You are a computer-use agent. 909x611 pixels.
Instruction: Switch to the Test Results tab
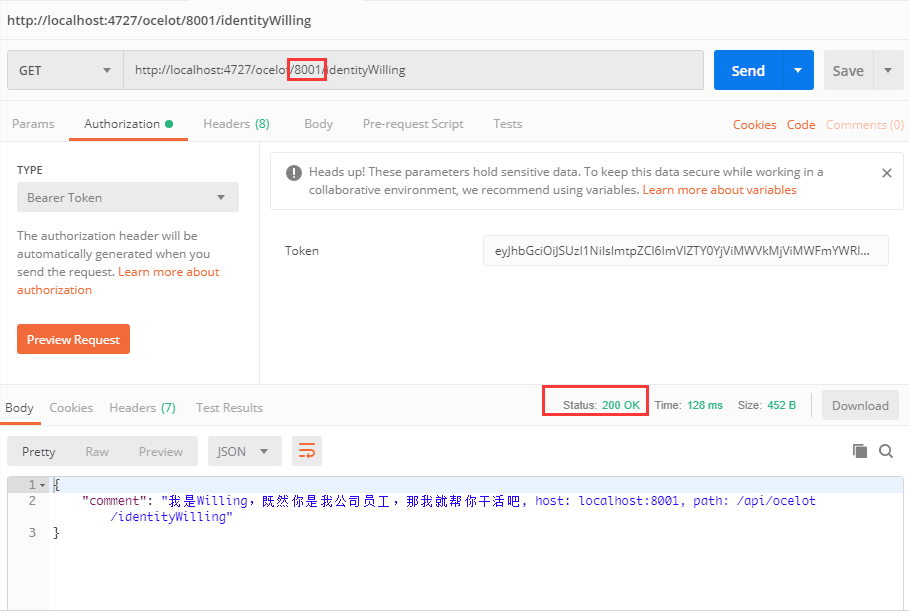pos(229,408)
